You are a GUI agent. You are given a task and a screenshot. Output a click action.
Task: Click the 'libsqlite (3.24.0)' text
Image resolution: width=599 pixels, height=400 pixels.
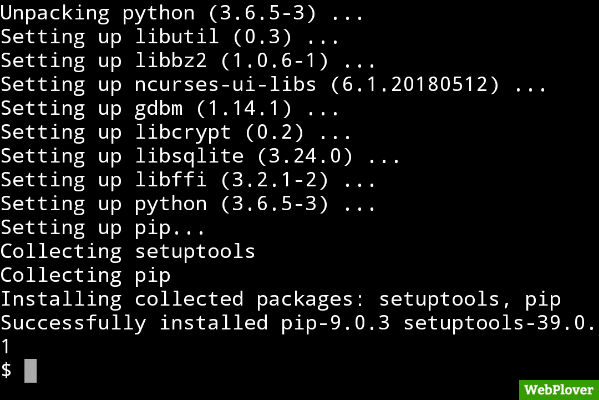tap(243, 156)
